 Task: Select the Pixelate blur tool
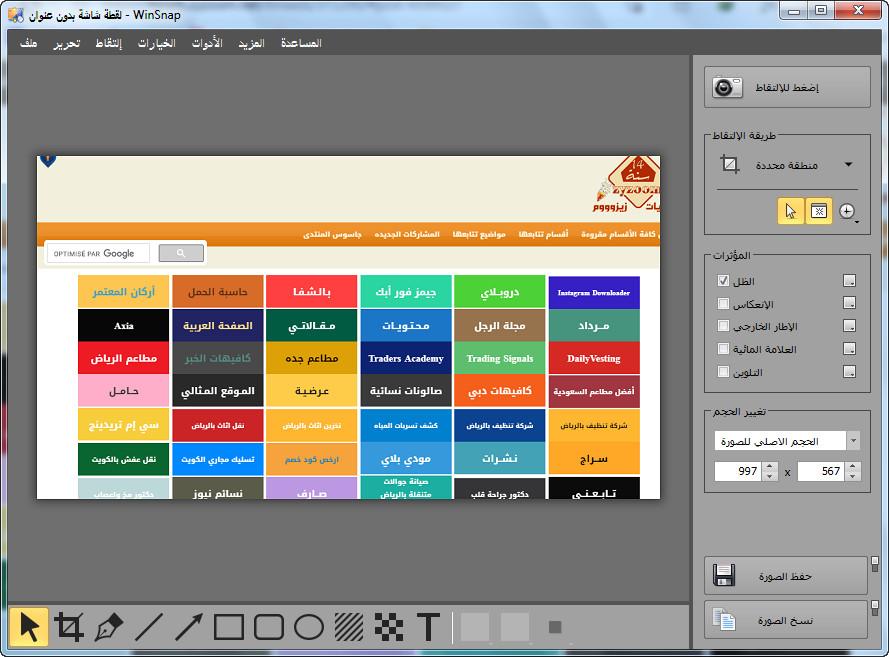[x=389, y=627]
